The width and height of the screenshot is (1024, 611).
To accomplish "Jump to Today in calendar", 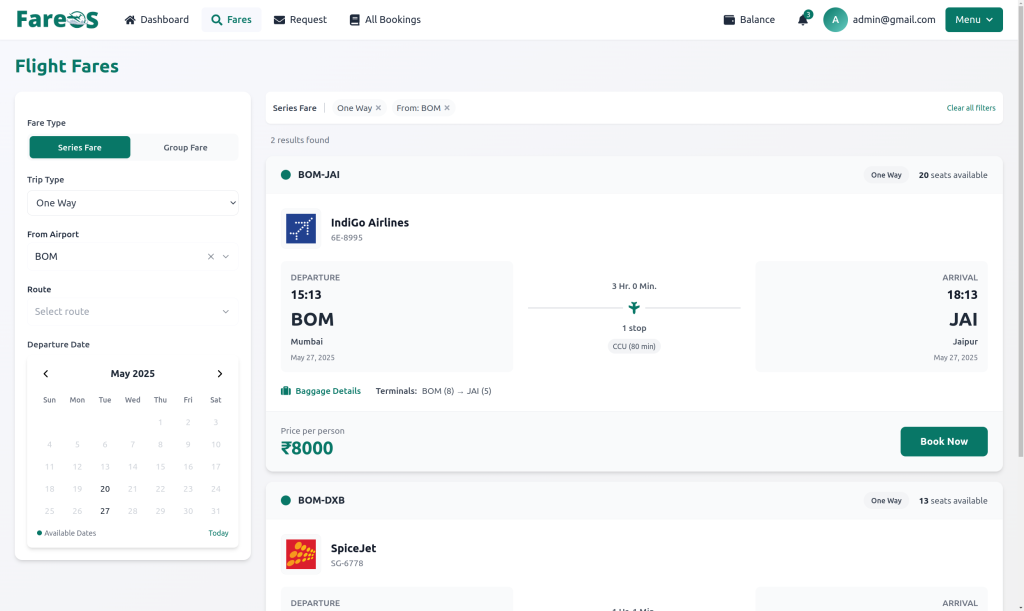I will pos(218,533).
